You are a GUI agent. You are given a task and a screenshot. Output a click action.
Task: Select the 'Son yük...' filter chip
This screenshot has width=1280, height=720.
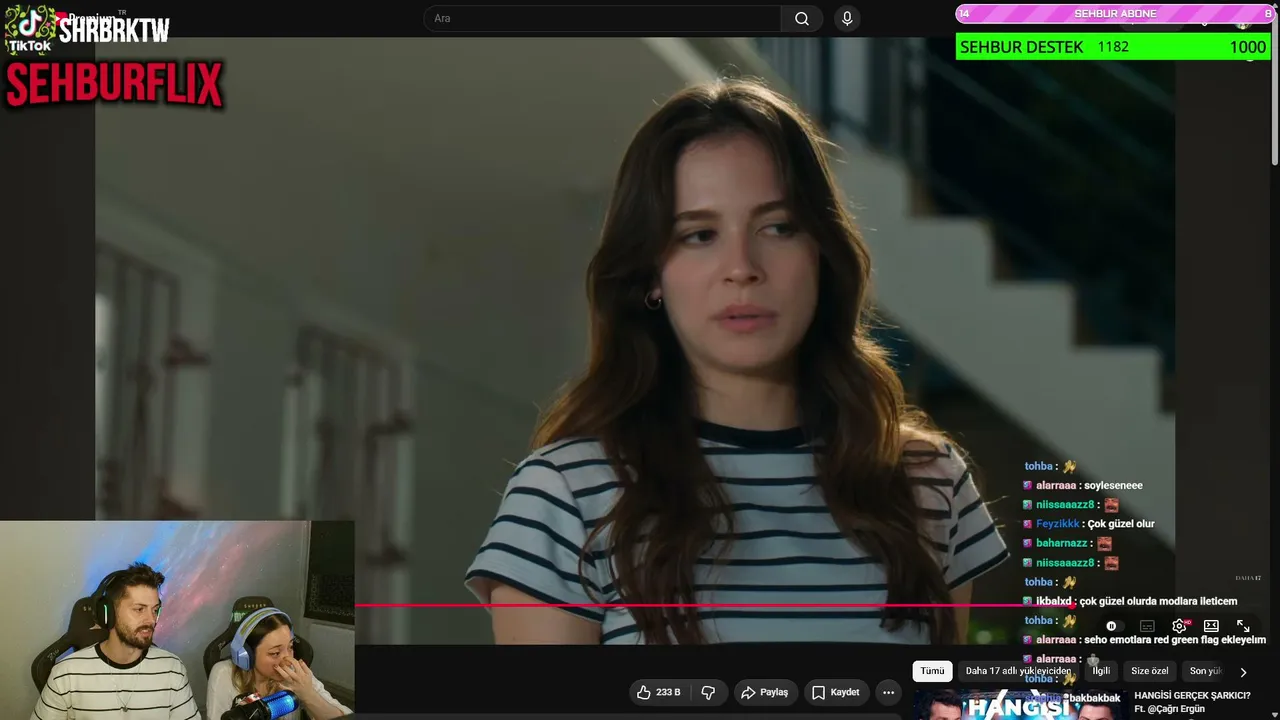point(1206,671)
